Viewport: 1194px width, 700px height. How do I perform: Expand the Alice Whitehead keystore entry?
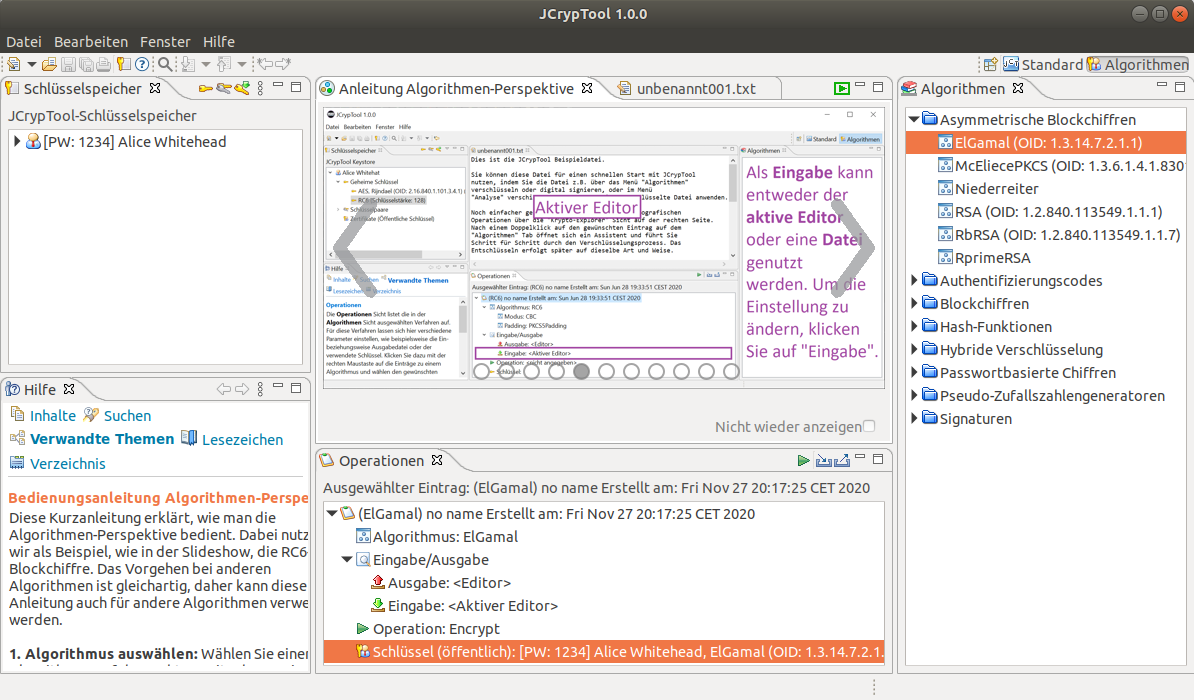(17, 142)
